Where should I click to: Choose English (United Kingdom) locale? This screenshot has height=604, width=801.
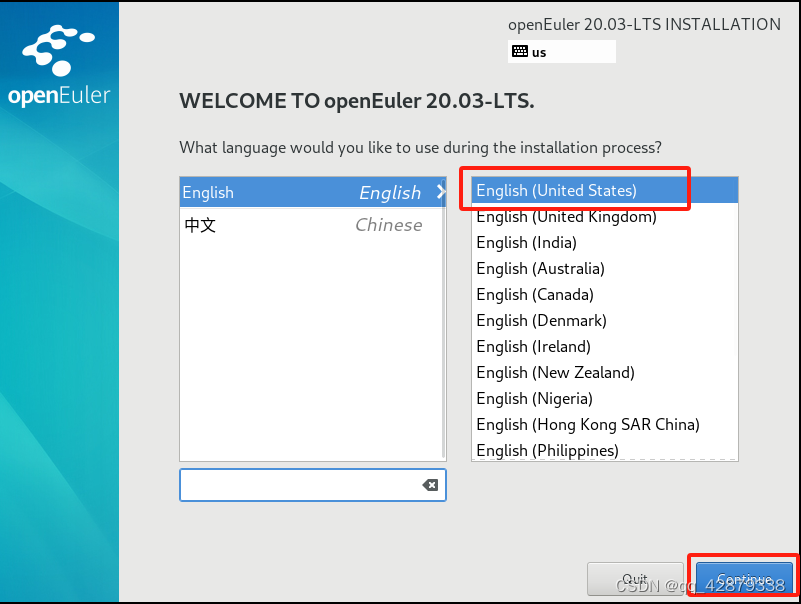[x=605, y=216]
